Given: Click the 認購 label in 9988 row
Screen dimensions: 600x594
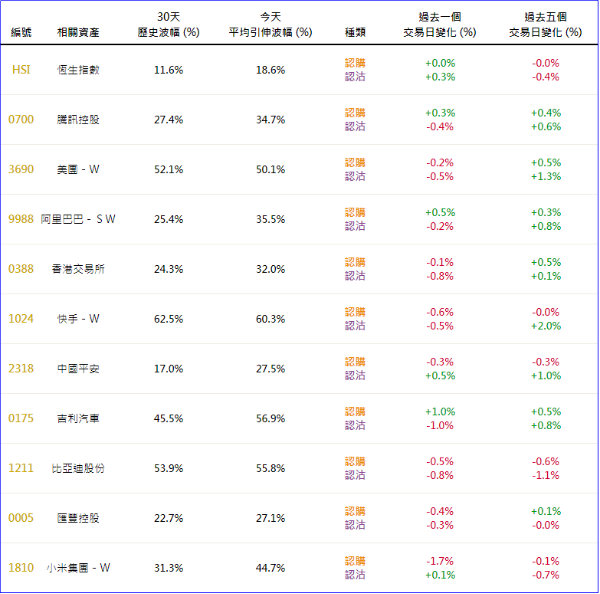Looking at the screenshot, I should click(355, 212).
